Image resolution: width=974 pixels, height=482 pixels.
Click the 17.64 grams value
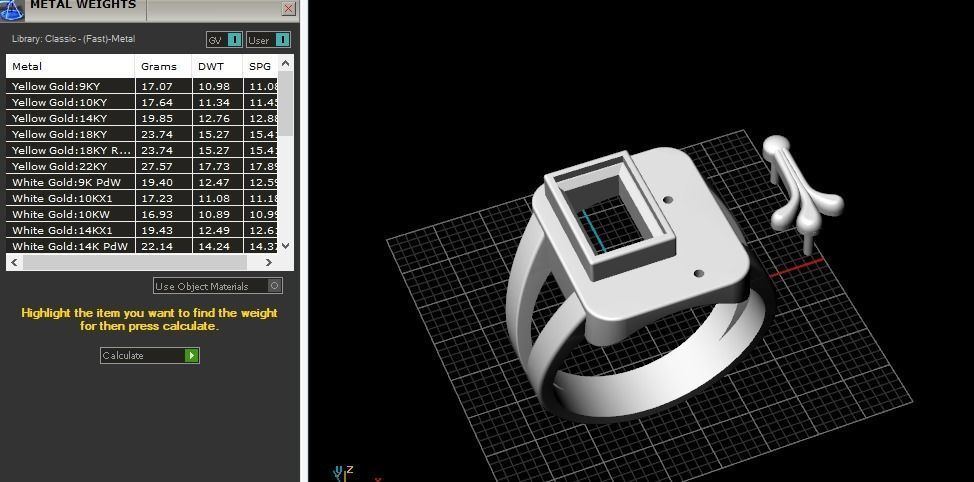tap(157, 102)
